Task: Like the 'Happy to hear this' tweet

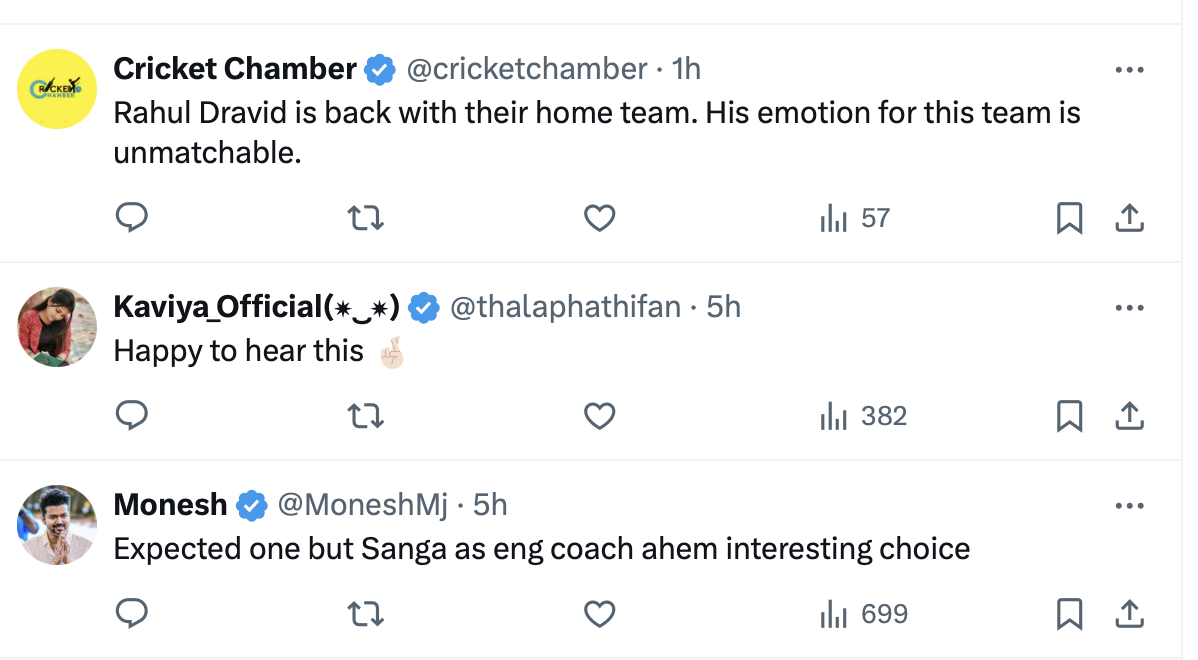Action: [x=599, y=415]
